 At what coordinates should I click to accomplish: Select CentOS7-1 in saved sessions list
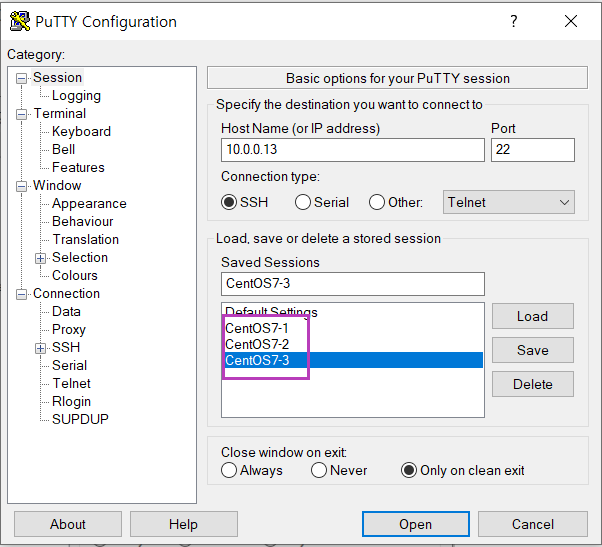pyautogui.click(x=352, y=328)
